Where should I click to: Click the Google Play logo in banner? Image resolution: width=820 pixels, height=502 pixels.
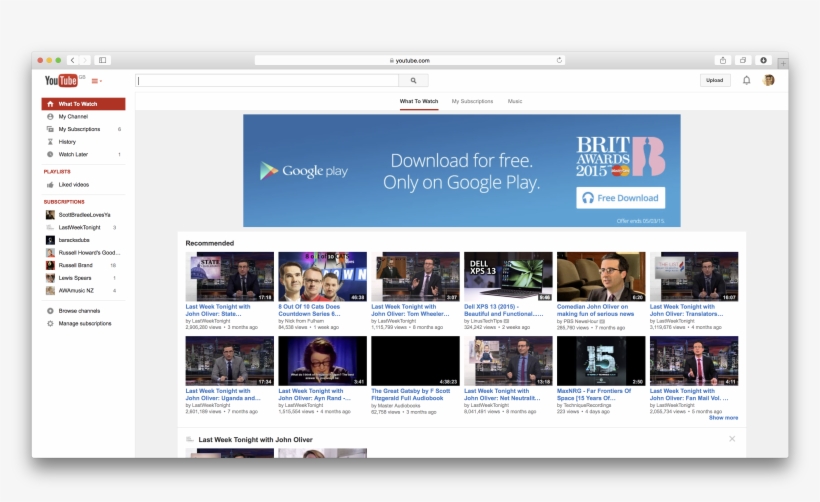click(x=304, y=171)
